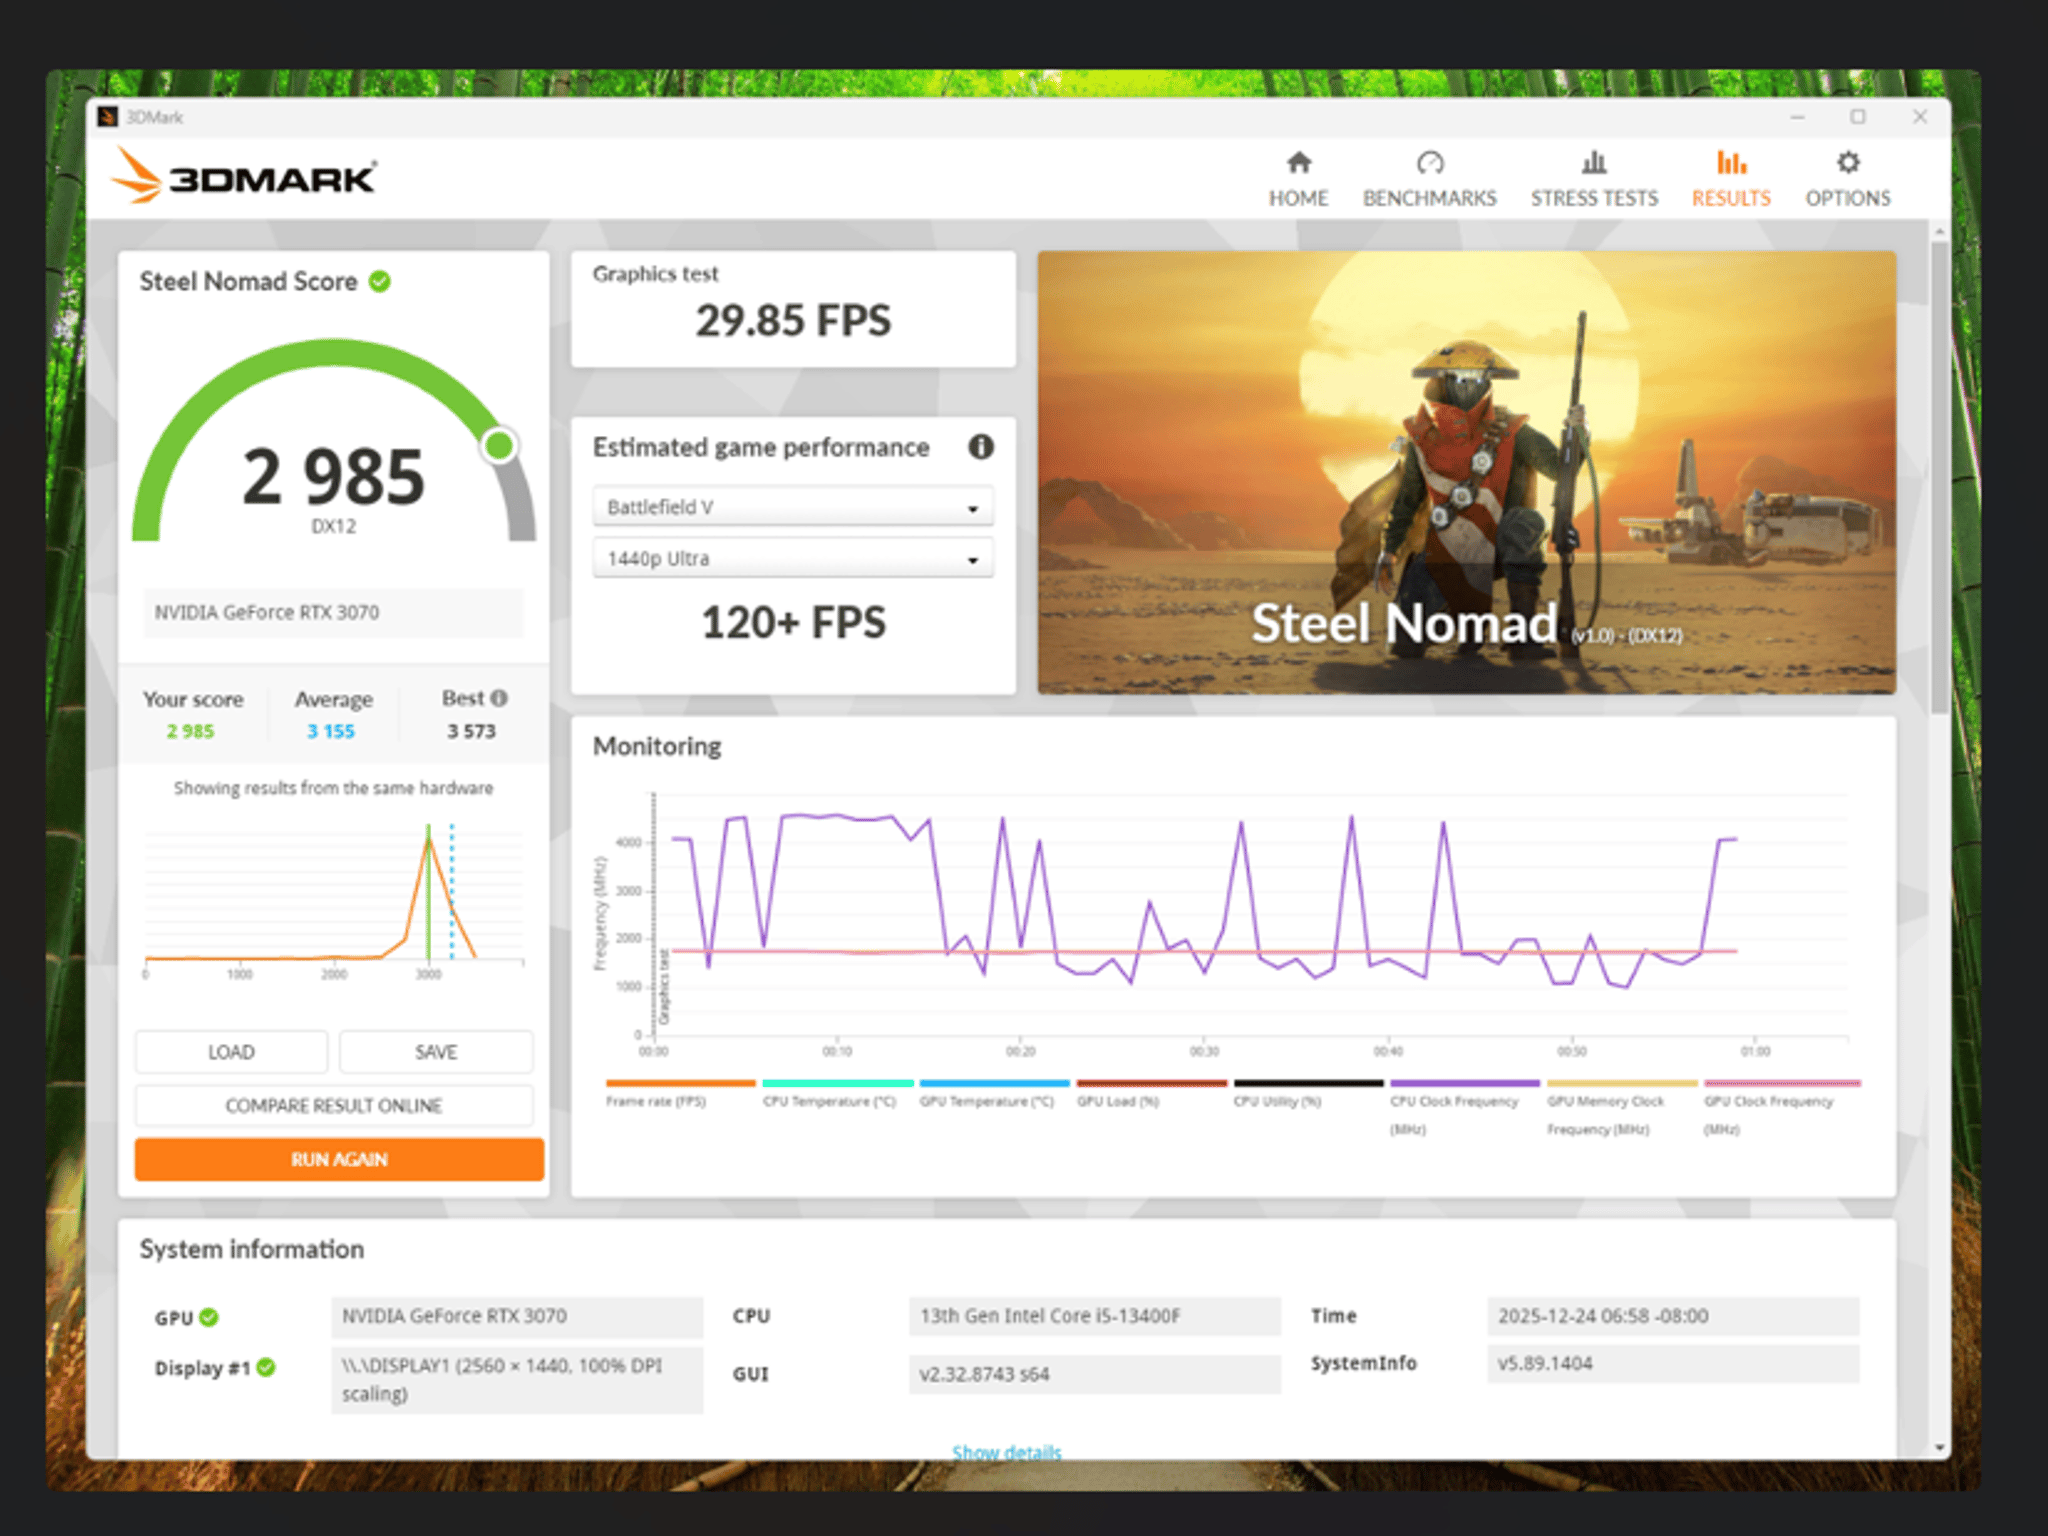Open the 1440p Ultra resolution dropdown

coord(793,558)
